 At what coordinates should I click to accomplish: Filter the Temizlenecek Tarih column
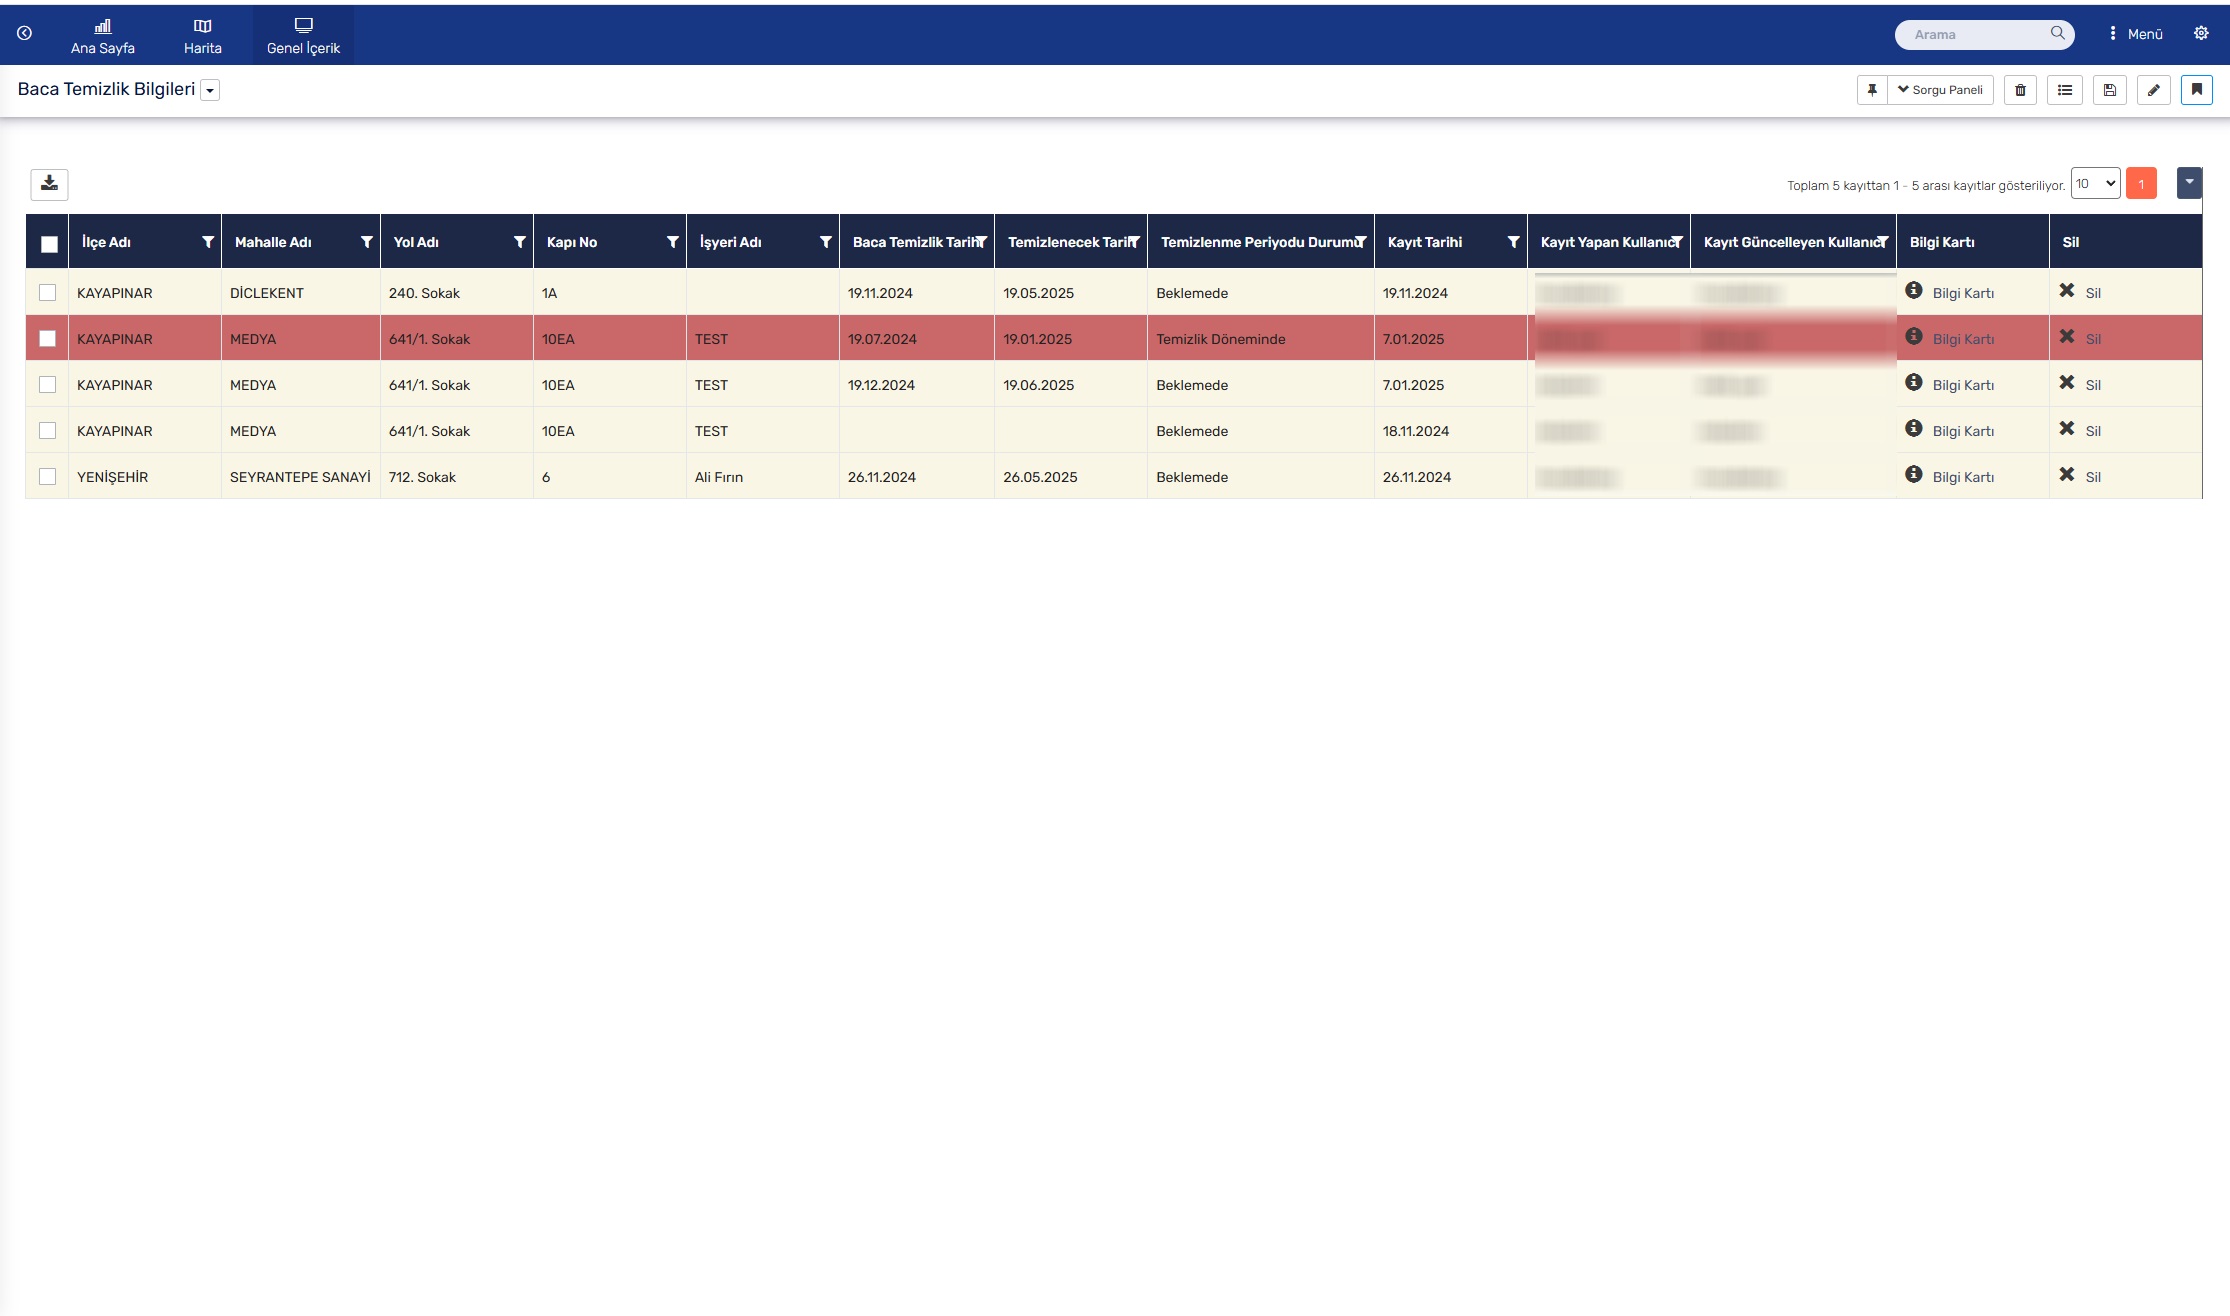tap(1135, 242)
